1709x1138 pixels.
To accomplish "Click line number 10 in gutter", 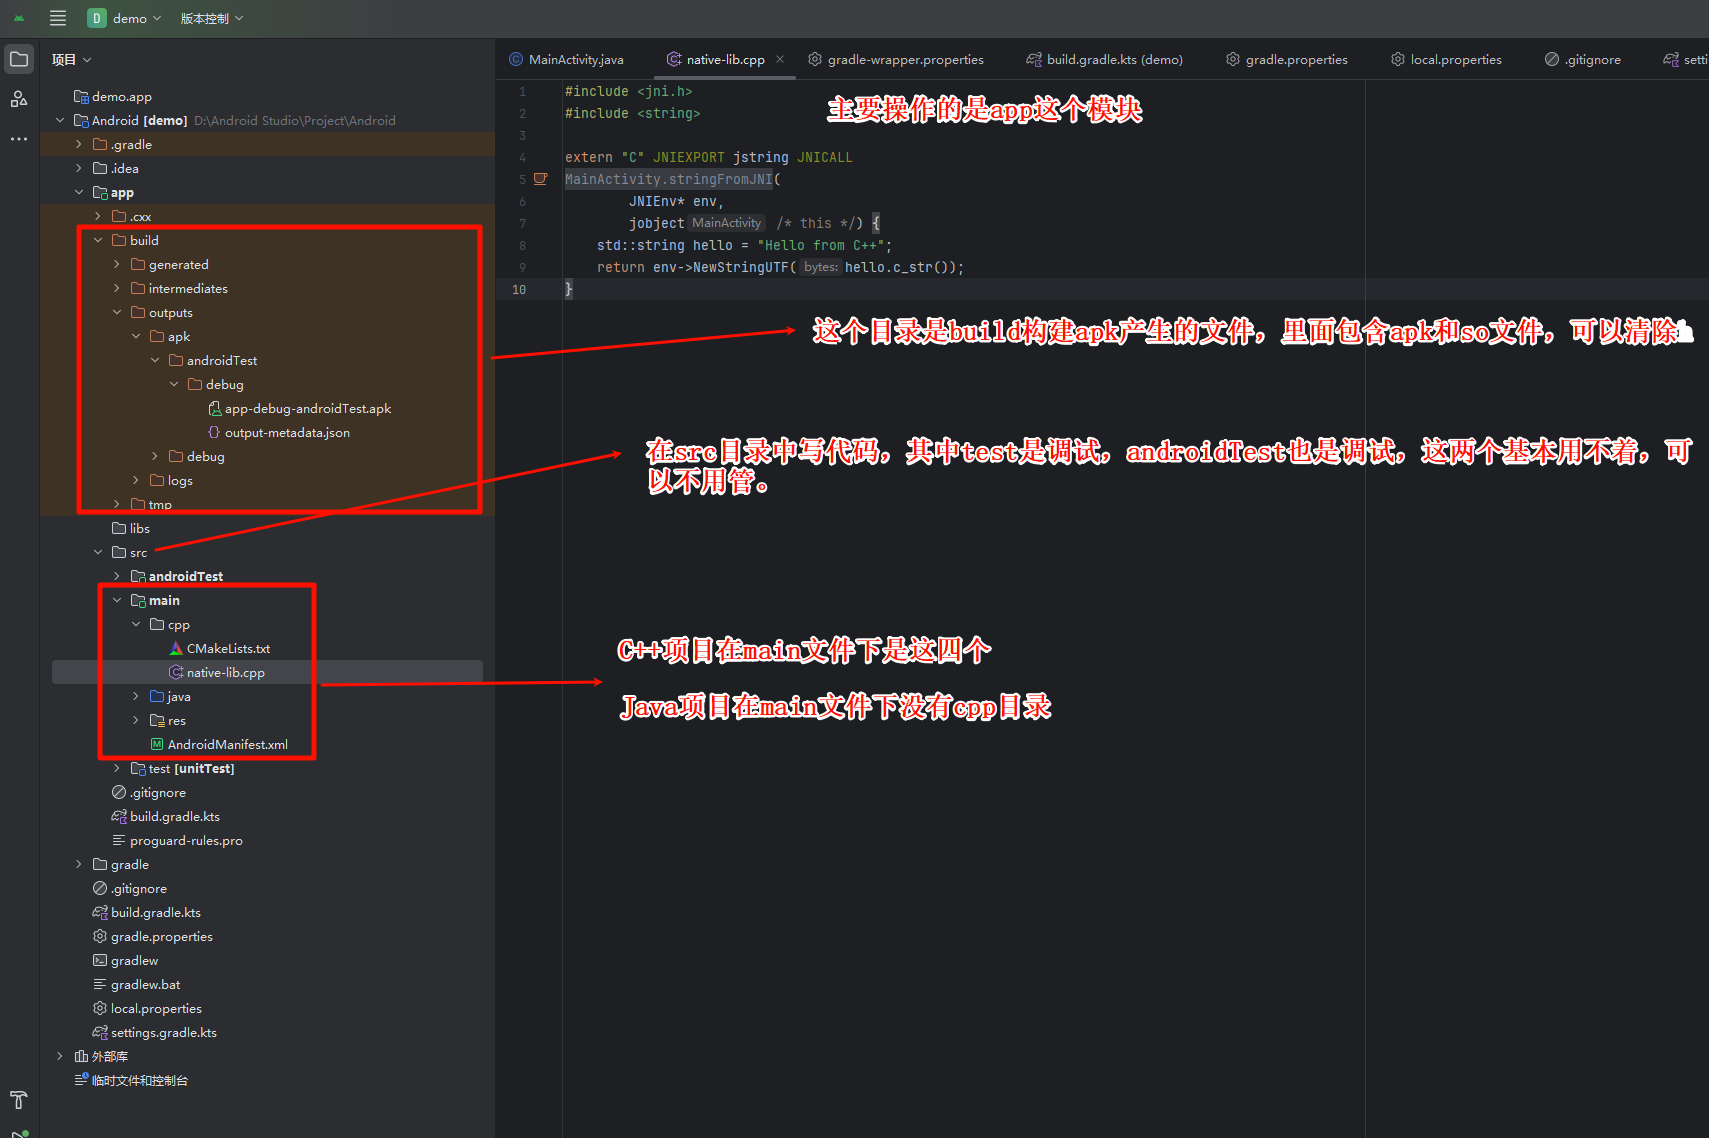I will click(x=519, y=290).
